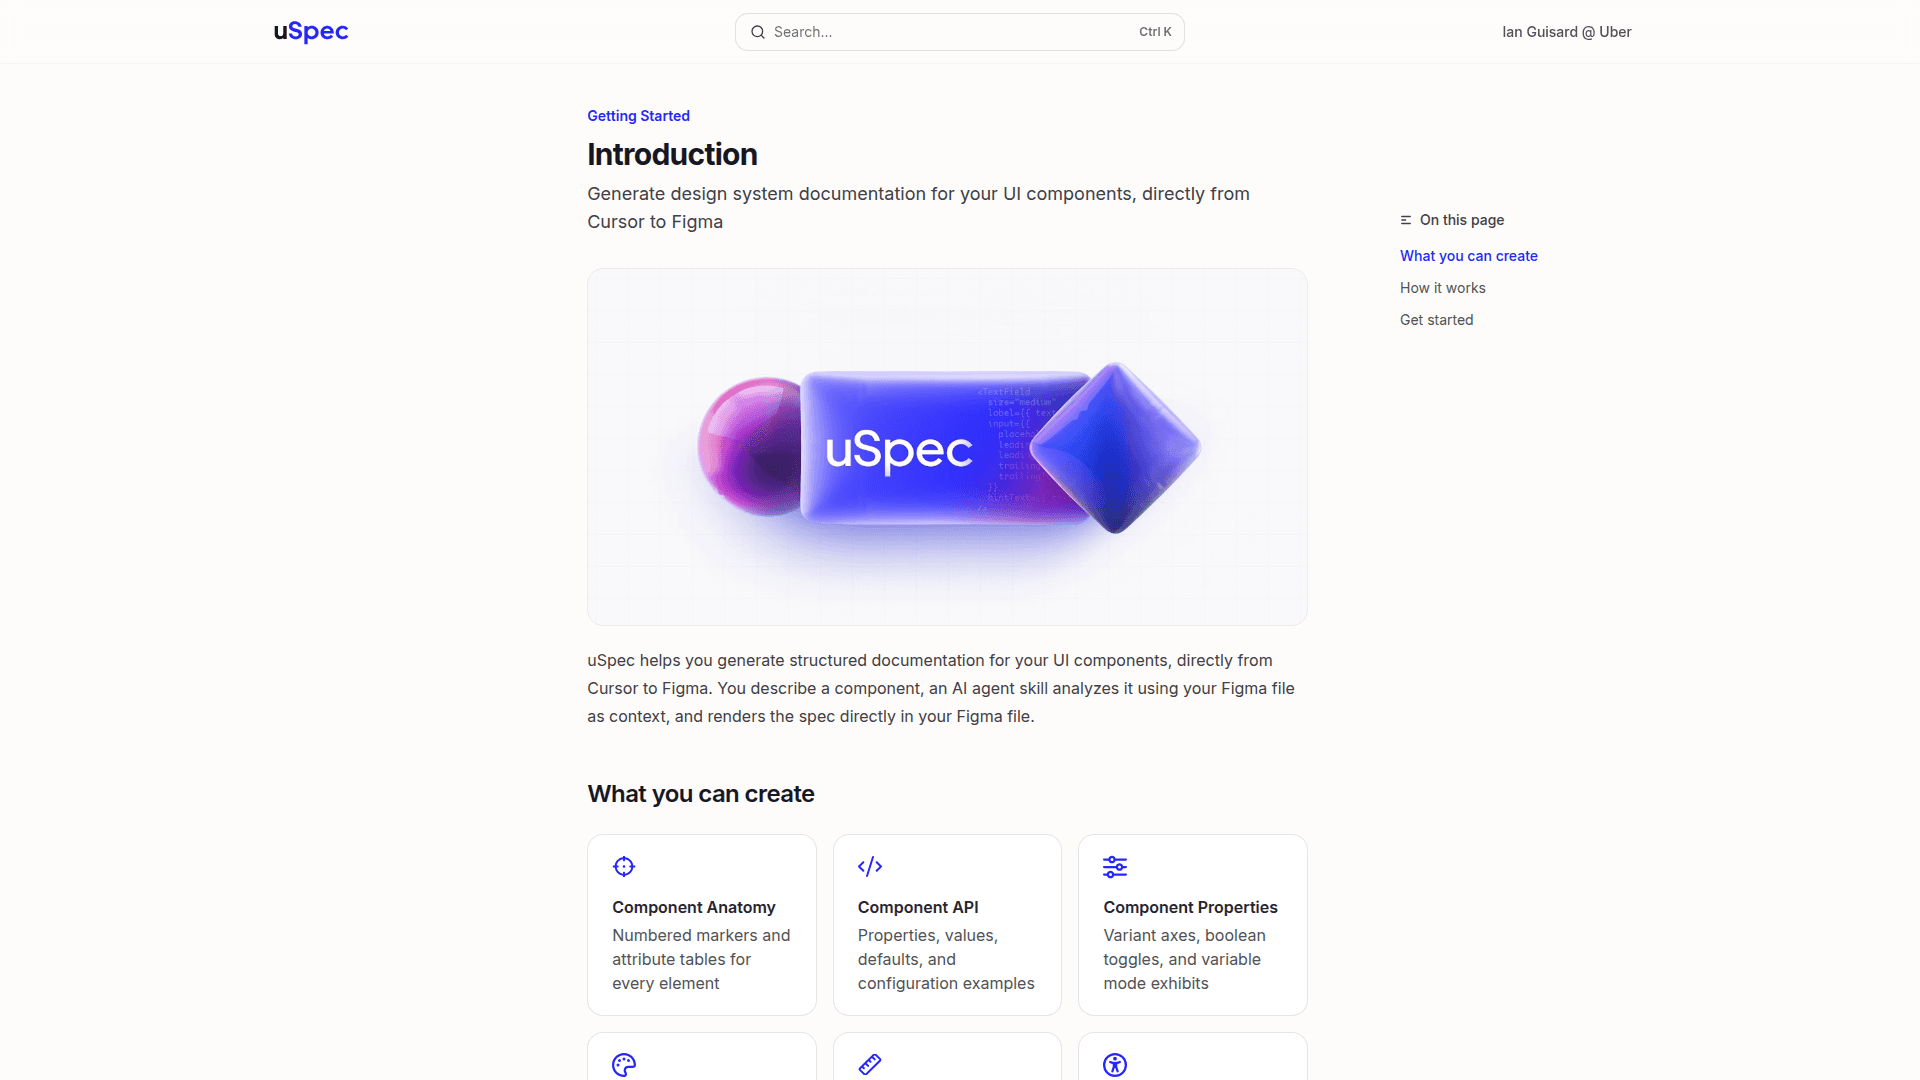The image size is (1920, 1080).
Task: Select the Component Anatomy card
Action: coord(701,924)
